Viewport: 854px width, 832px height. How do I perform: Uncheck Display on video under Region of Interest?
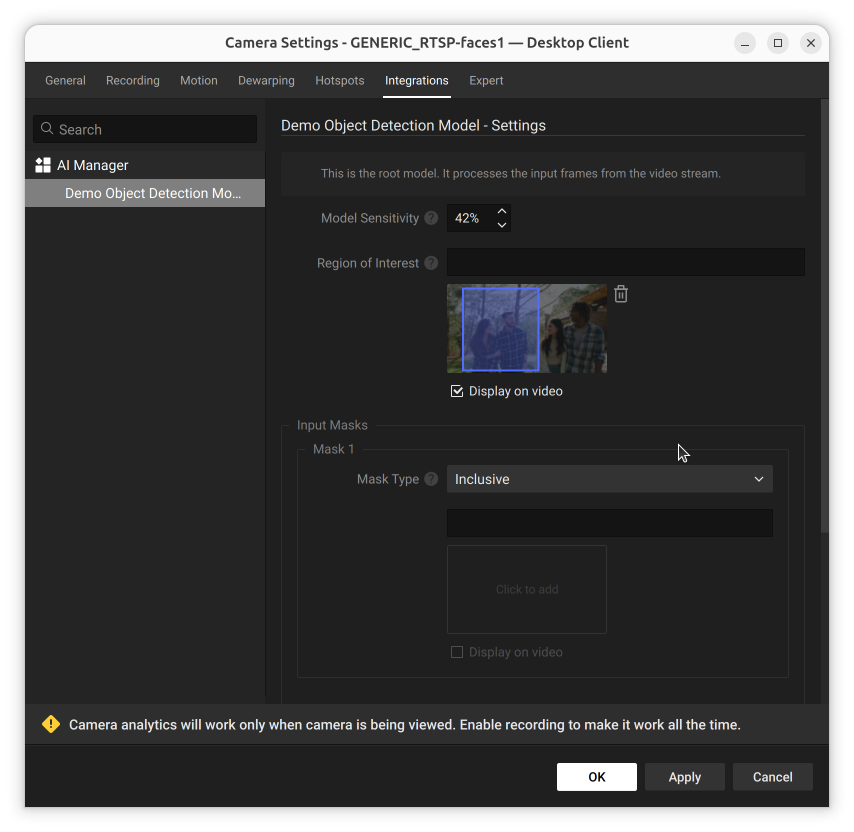457,391
